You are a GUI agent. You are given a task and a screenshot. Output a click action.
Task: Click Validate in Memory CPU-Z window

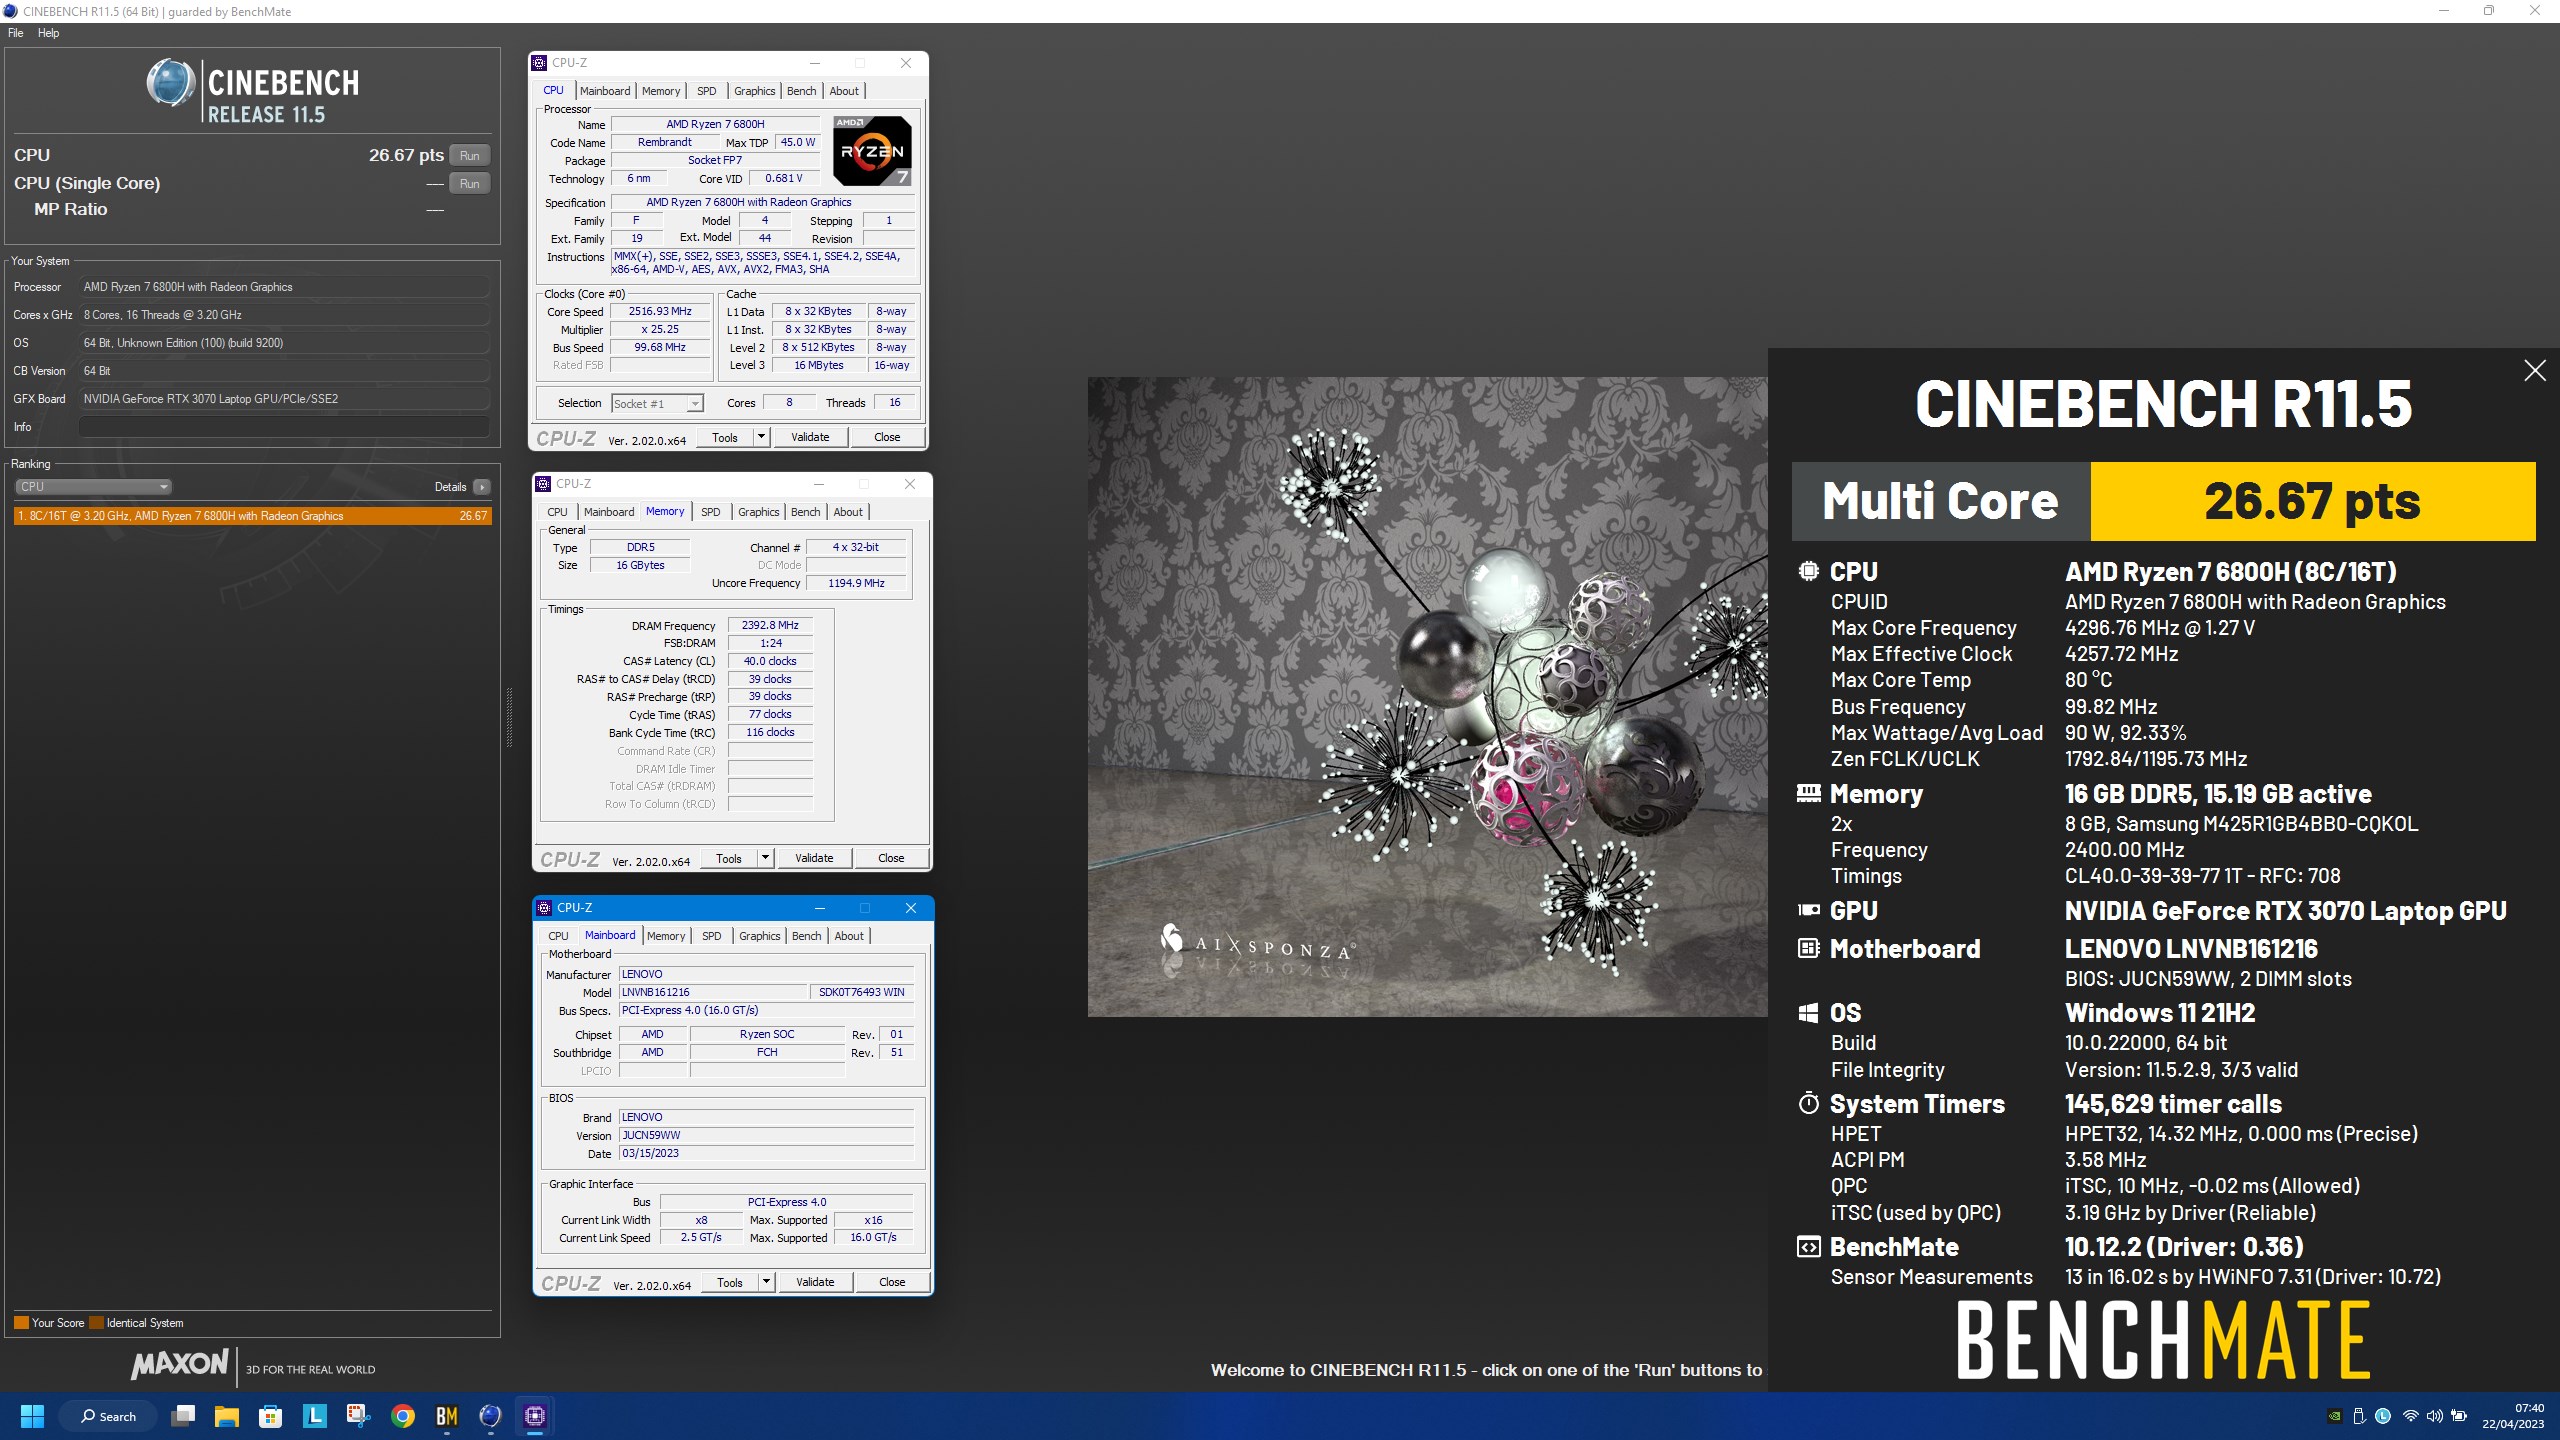click(x=814, y=858)
